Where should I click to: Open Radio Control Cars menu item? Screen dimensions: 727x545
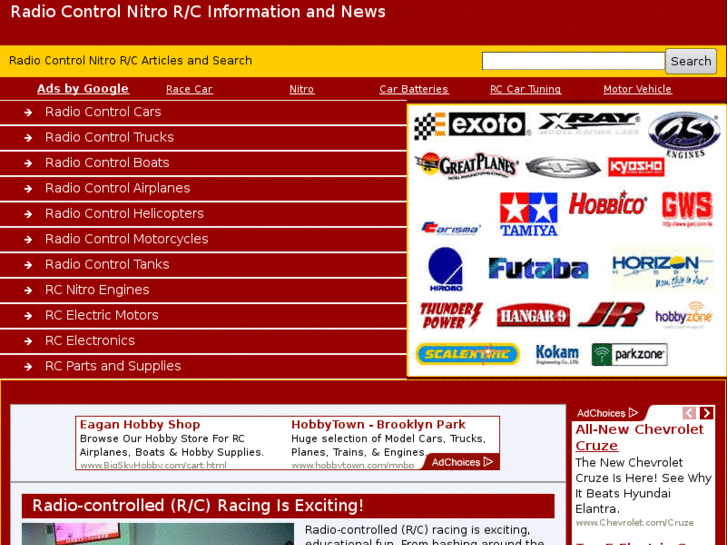(203, 112)
